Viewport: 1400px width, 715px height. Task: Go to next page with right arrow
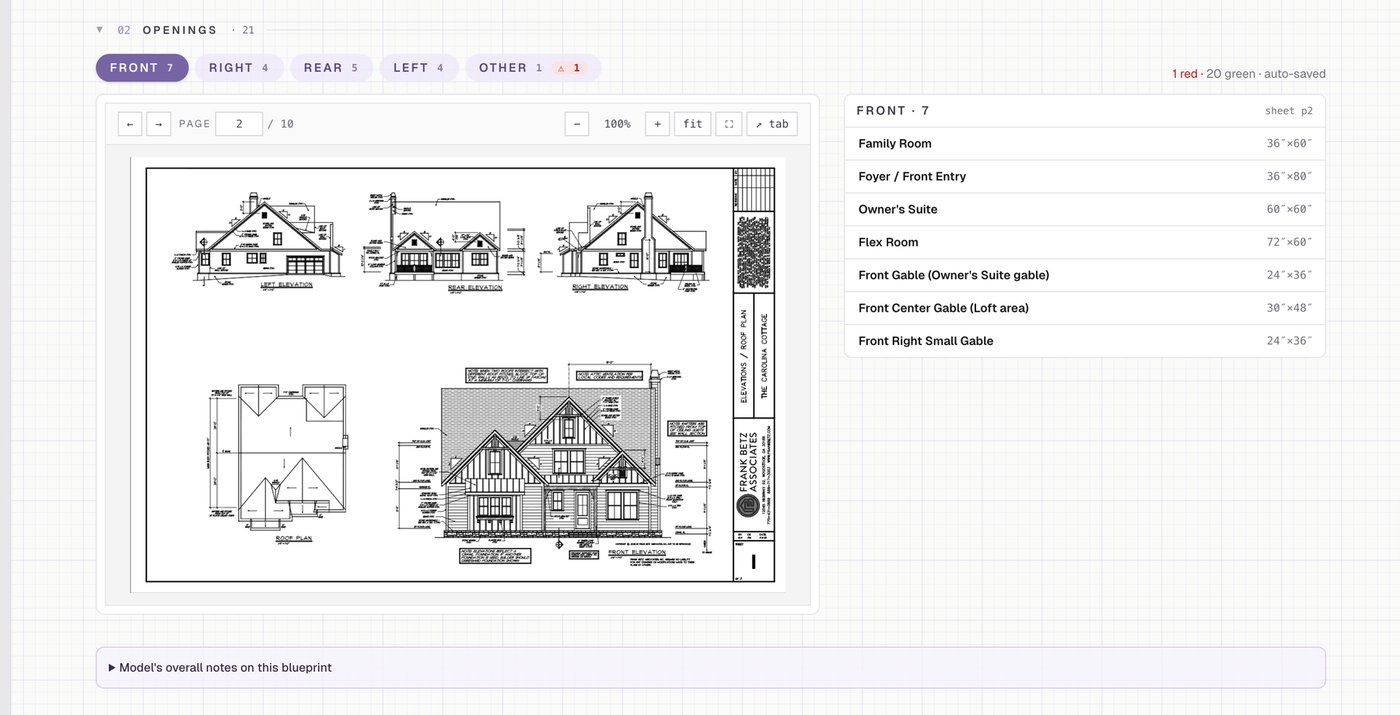click(159, 124)
